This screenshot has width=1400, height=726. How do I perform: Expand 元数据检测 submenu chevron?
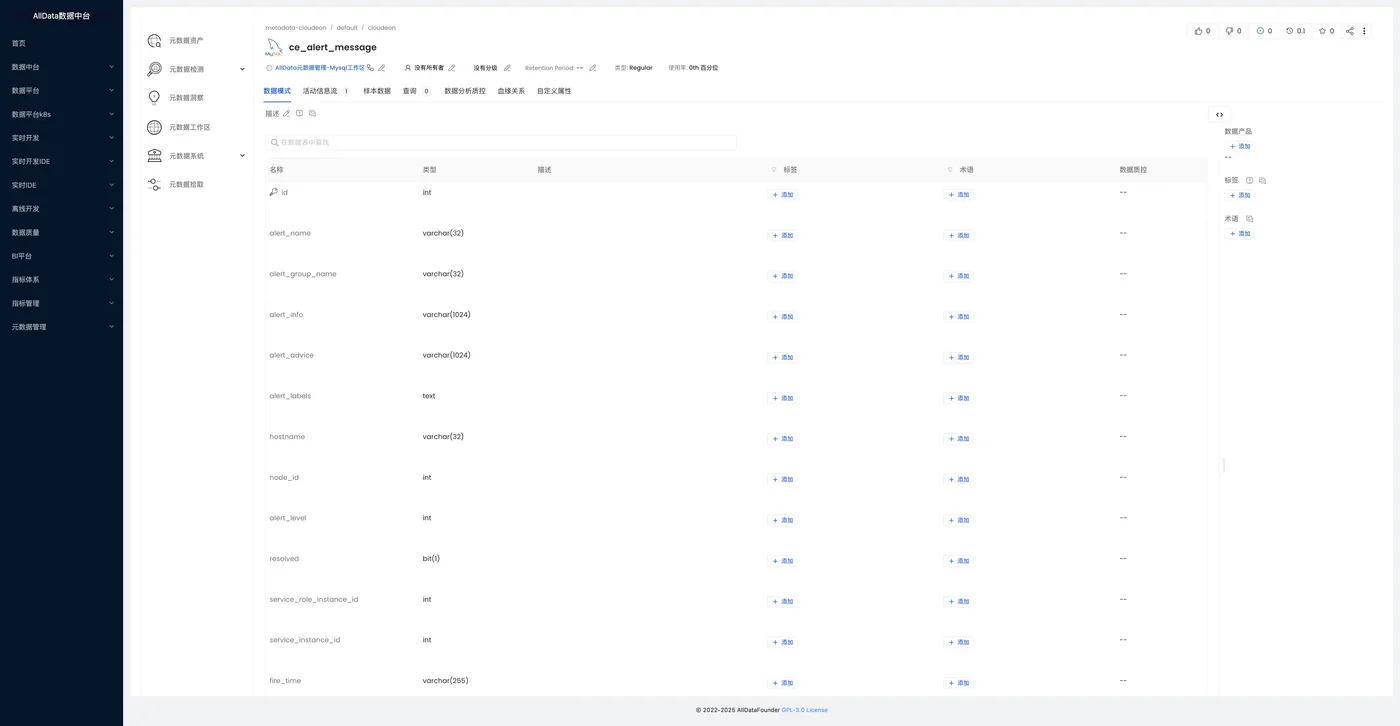[x=242, y=69]
